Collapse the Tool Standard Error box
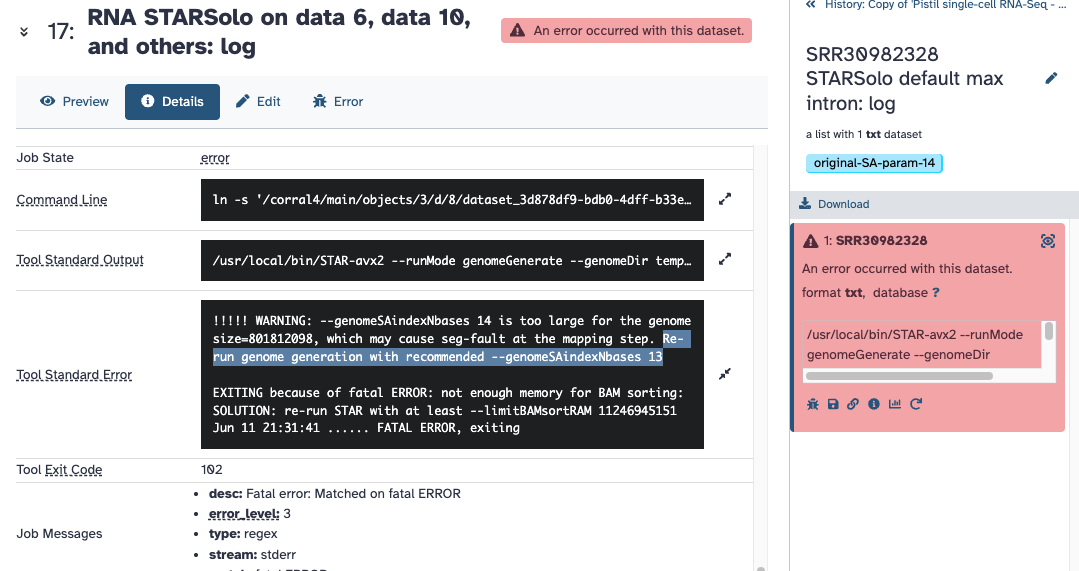Viewport: 1079px width, 571px height. click(725, 374)
